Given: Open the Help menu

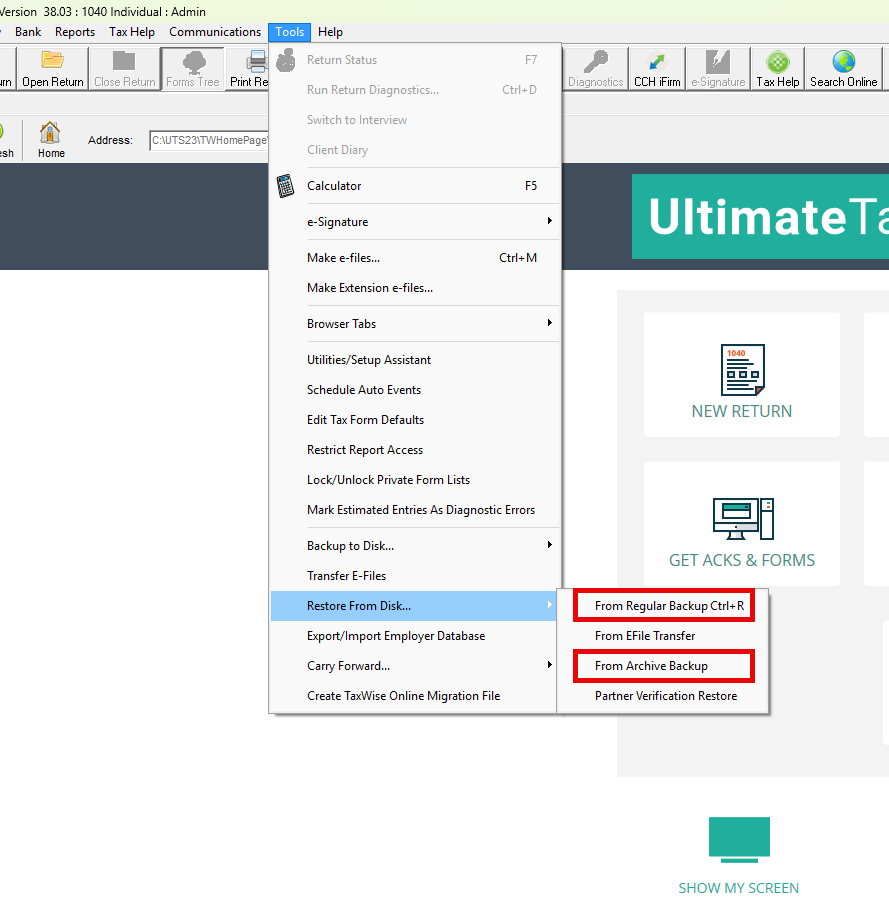Looking at the screenshot, I should (330, 32).
